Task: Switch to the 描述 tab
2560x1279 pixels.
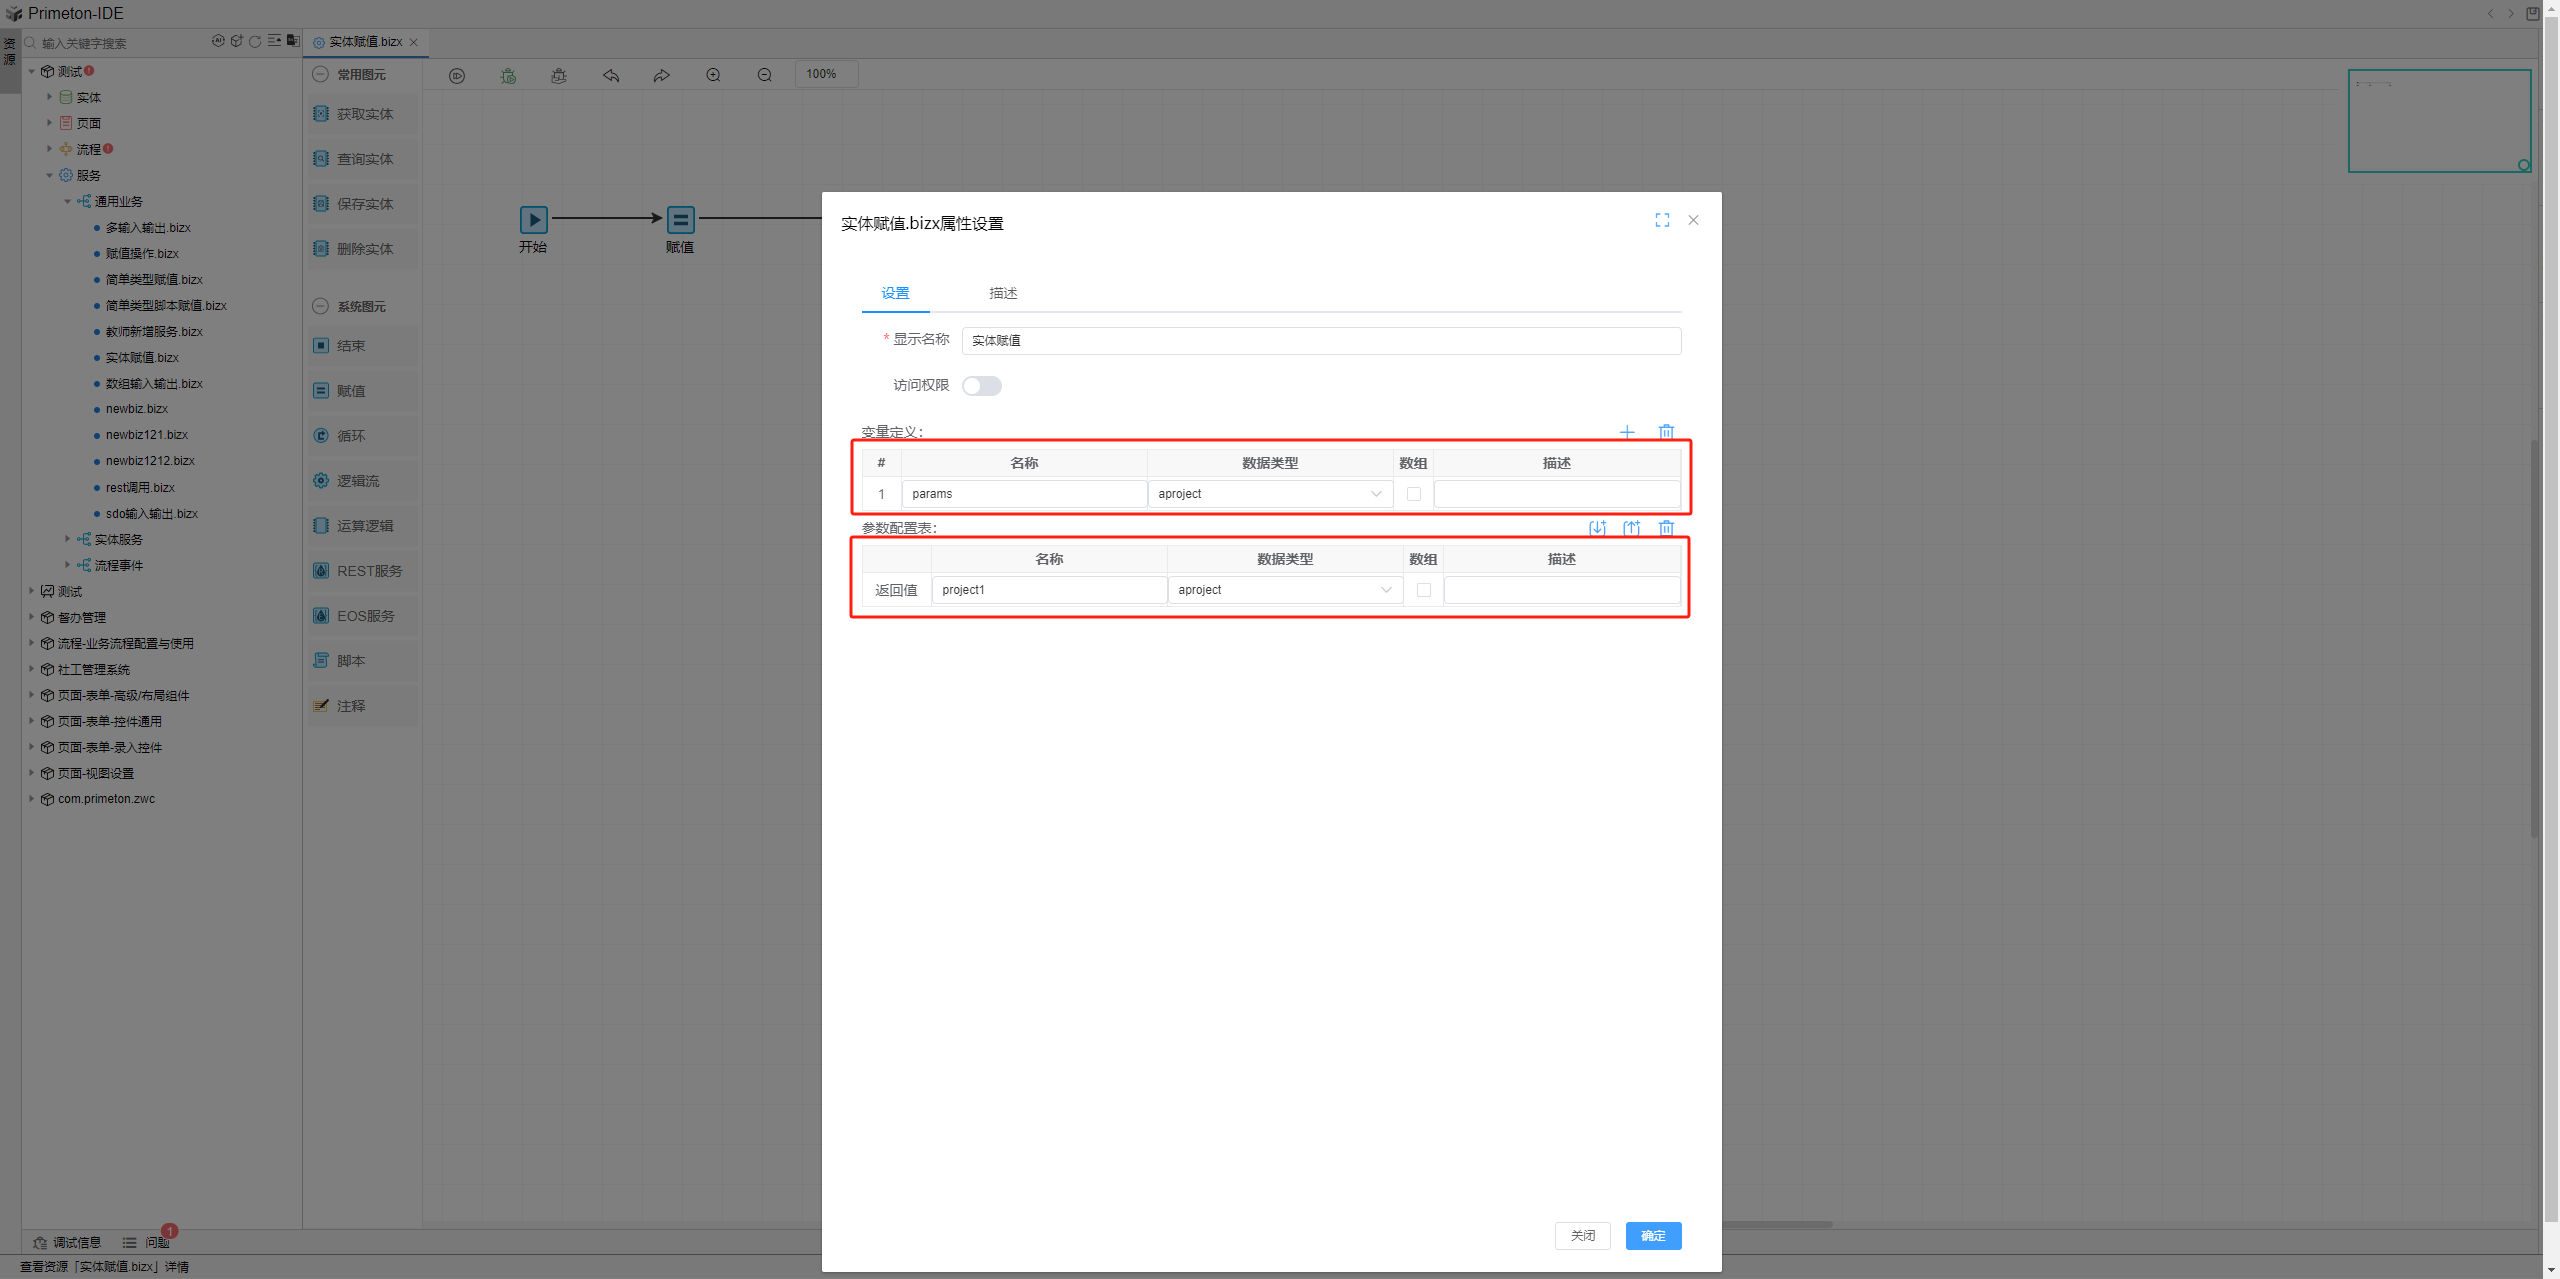Action: (x=1003, y=293)
